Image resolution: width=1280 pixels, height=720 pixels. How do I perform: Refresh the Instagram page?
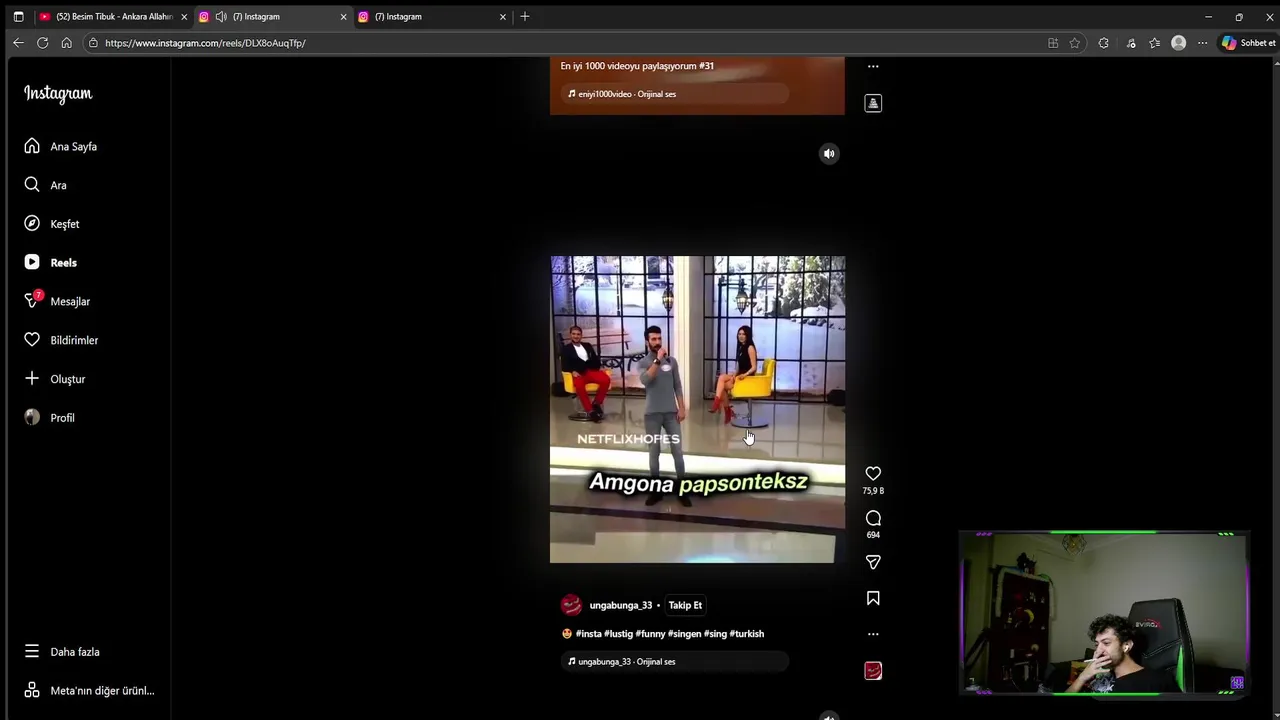[x=42, y=43]
